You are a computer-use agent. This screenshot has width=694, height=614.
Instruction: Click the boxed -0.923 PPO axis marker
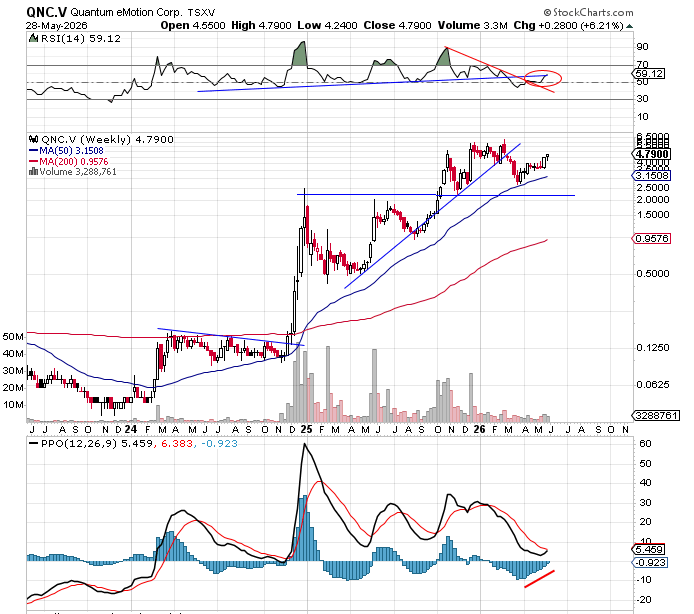pyautogui.click(x=651, y=563)
